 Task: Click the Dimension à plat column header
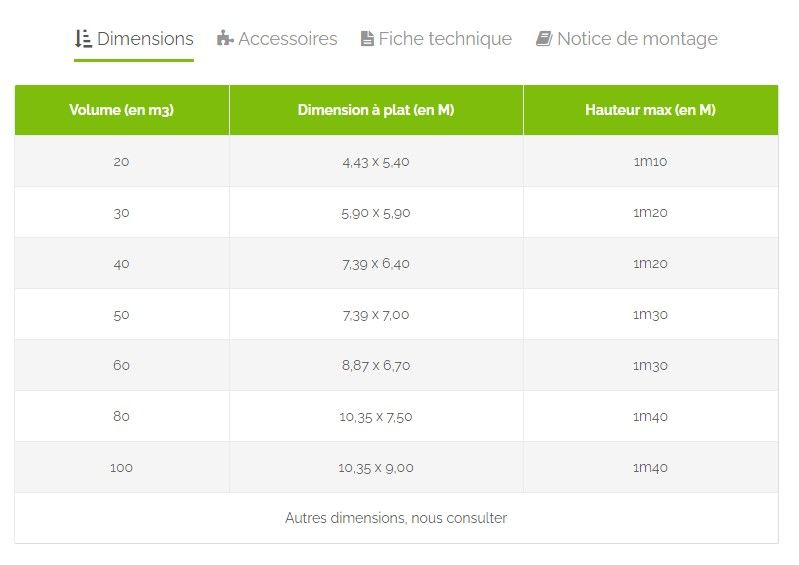[x=376, y=110]
